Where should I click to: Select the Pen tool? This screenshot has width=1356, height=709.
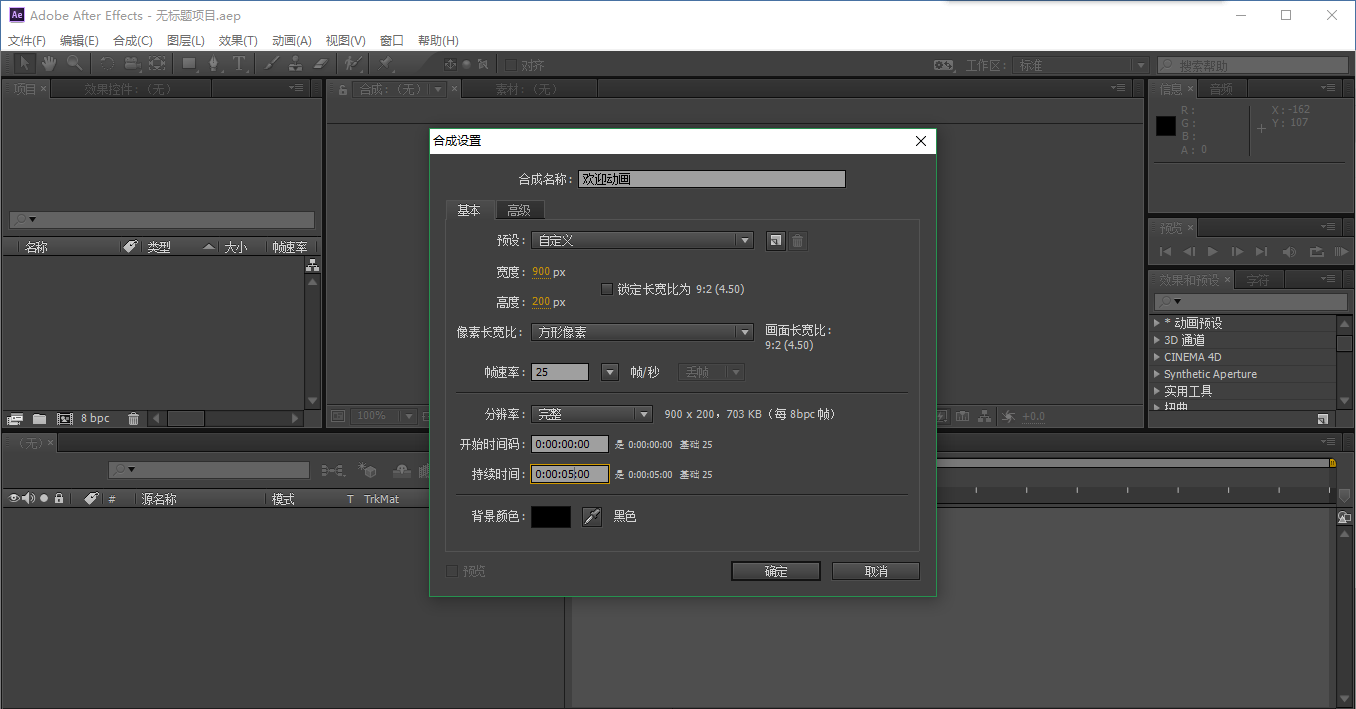(x=214, y=63)
